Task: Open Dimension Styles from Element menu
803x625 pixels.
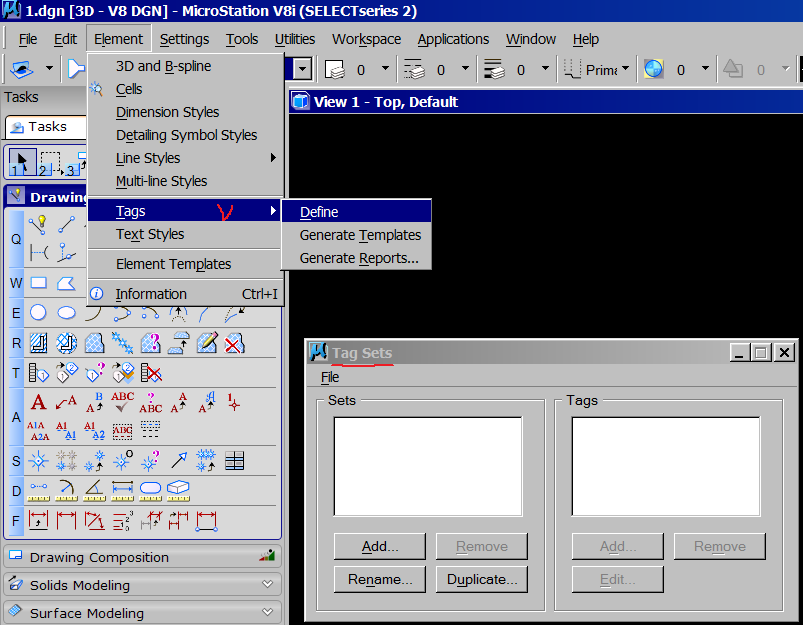Action: coord(184,112)
